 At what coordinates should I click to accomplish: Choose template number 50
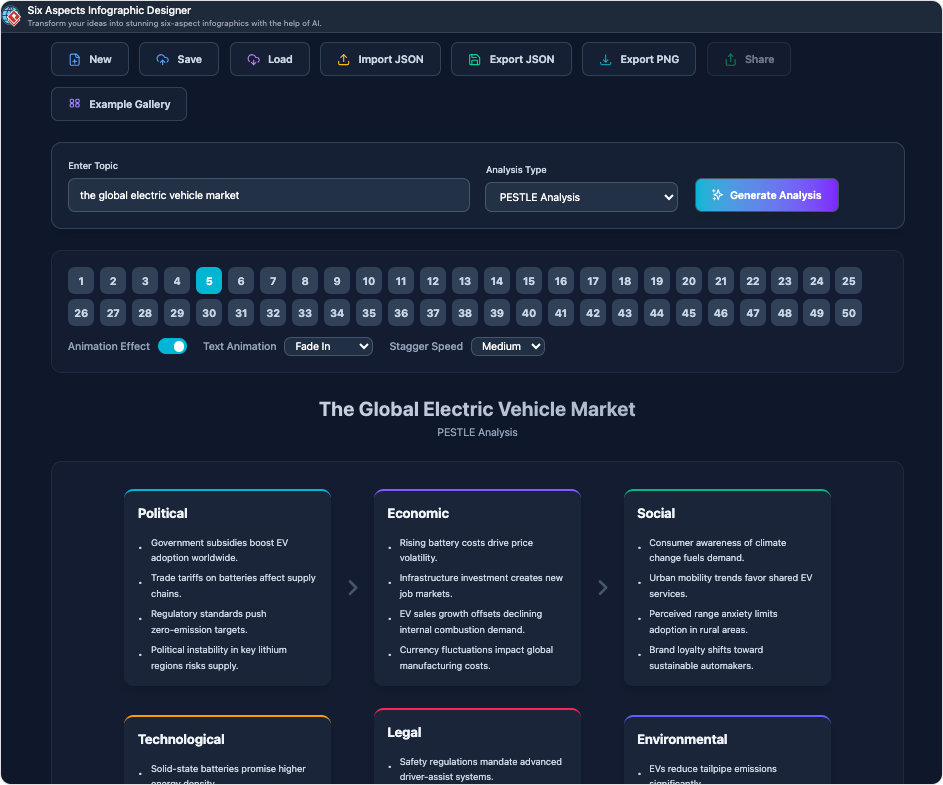[x=848, y=313]
